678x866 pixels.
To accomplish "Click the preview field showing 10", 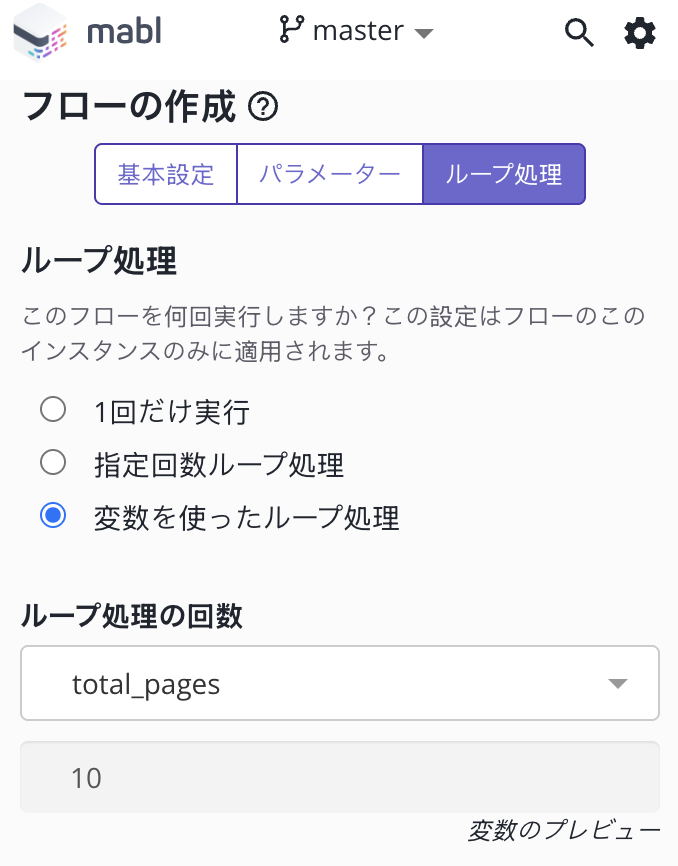I will point(339,777).
